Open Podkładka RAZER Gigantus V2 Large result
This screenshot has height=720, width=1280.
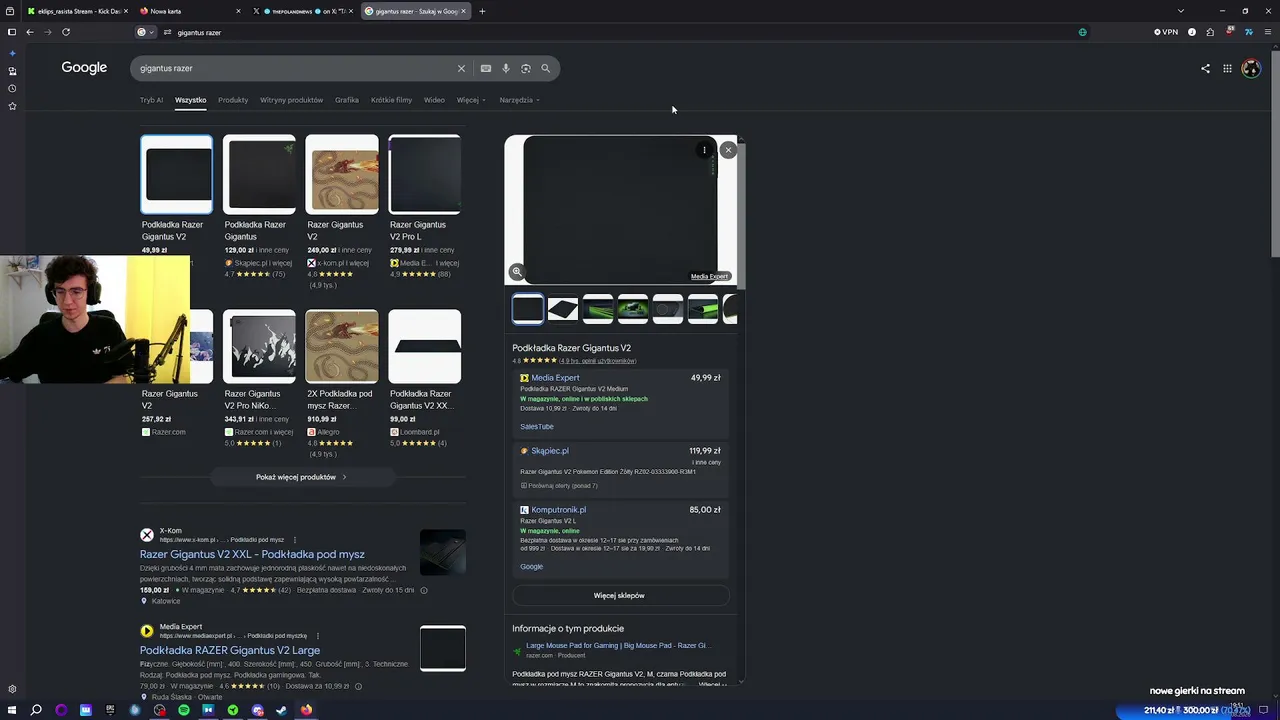point(230,650)
